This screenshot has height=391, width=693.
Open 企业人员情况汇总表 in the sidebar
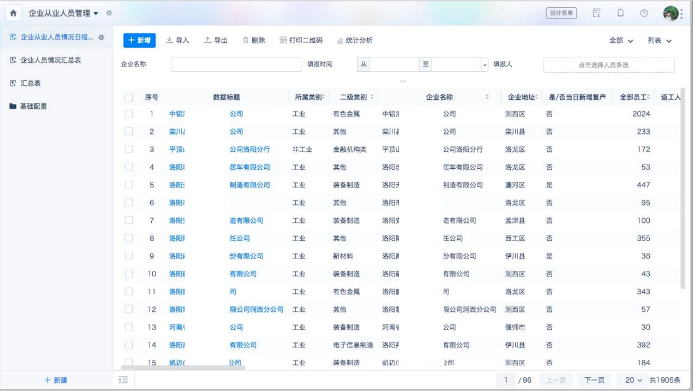[x=51, y=60]
